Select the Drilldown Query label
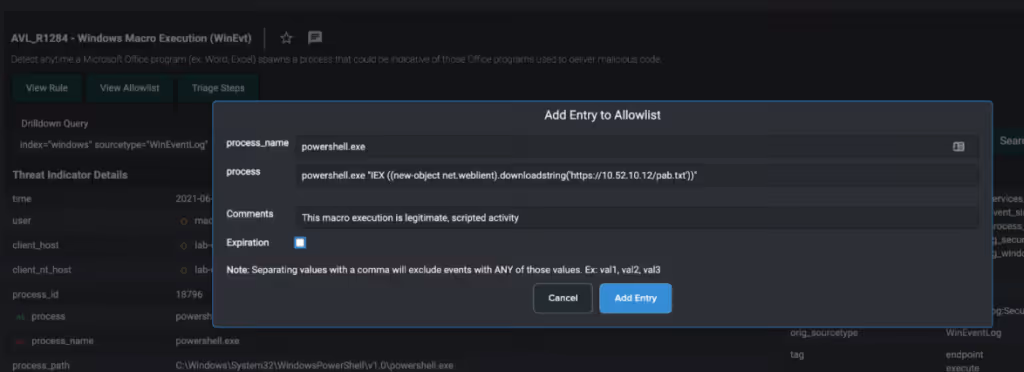This screenshot has width=1024, height=372. tap(54, 123)
